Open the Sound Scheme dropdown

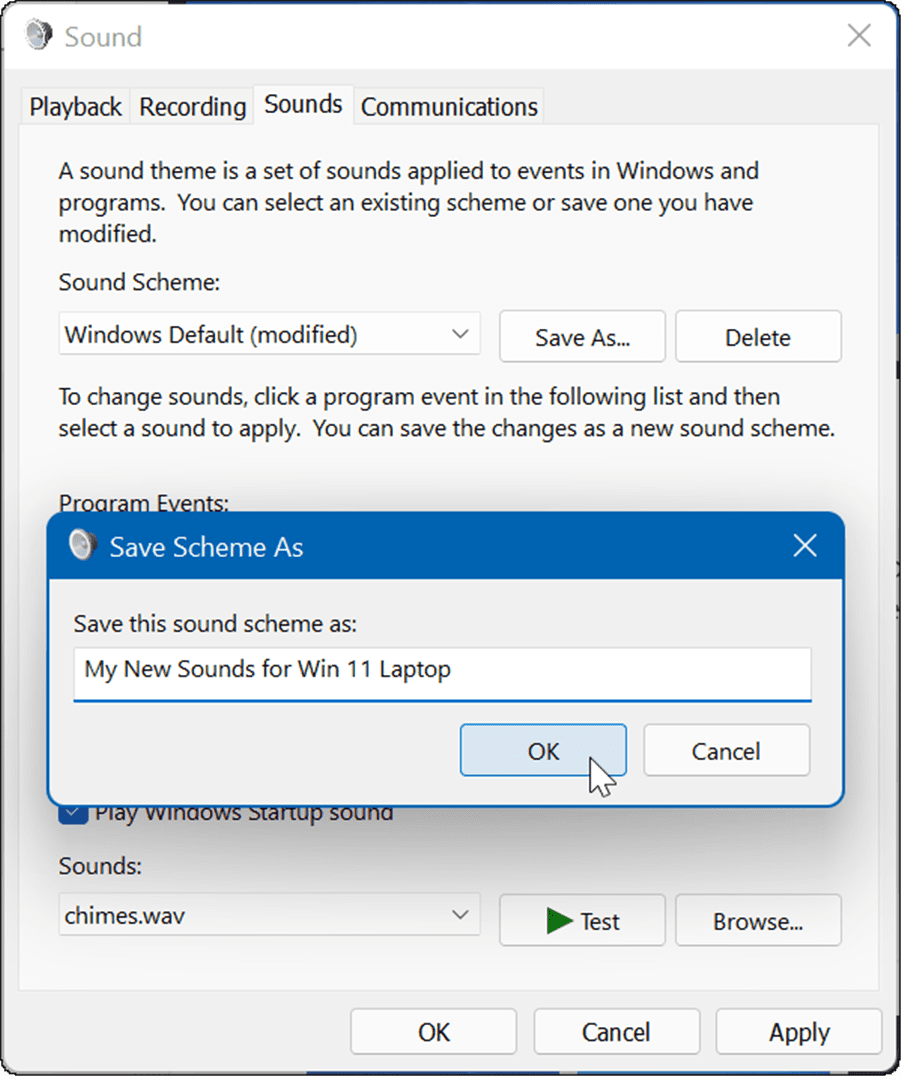coord(460,336)
